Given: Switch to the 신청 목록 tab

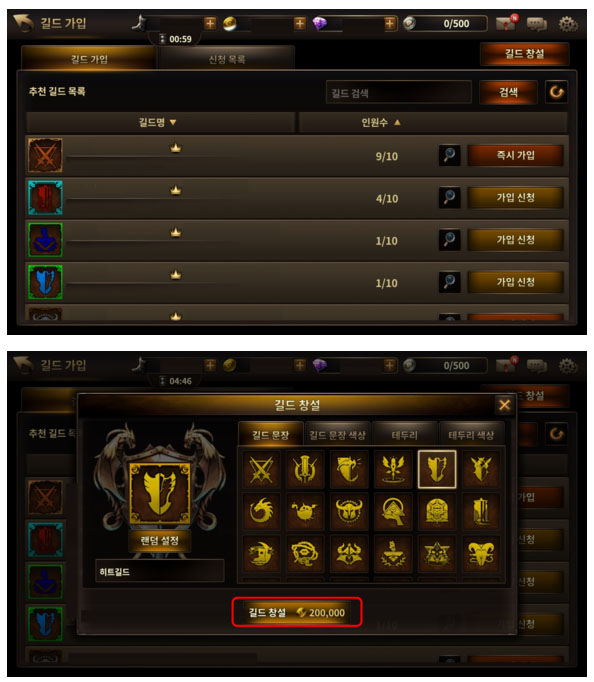Looking at the screenshot, I should (227, 59).
